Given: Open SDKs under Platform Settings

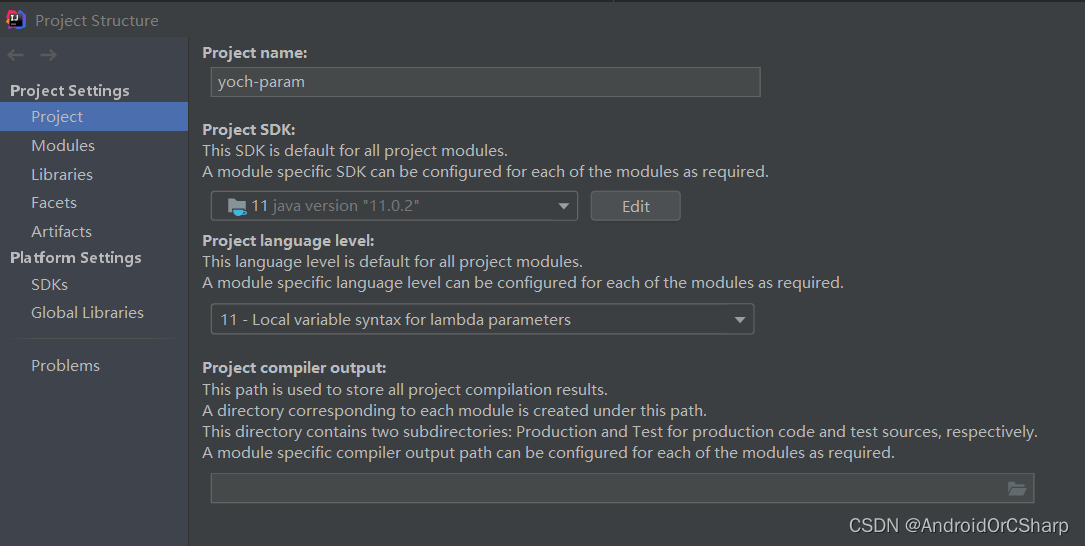Looking at the screenshot, I should pyautogui.click(x=49, y=285).
